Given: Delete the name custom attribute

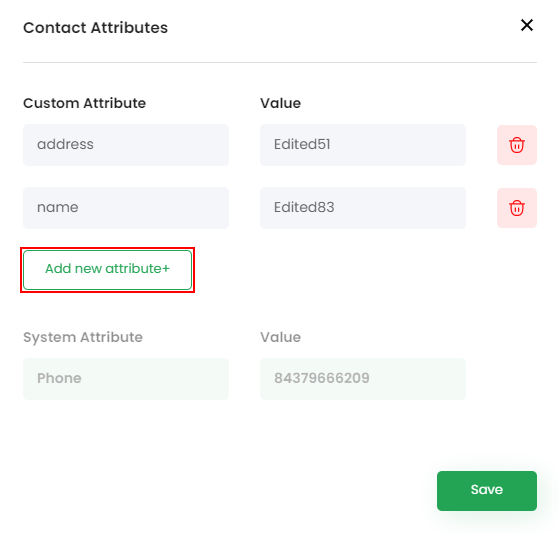Looking at the screenshot, I should [x=517, y=208].
